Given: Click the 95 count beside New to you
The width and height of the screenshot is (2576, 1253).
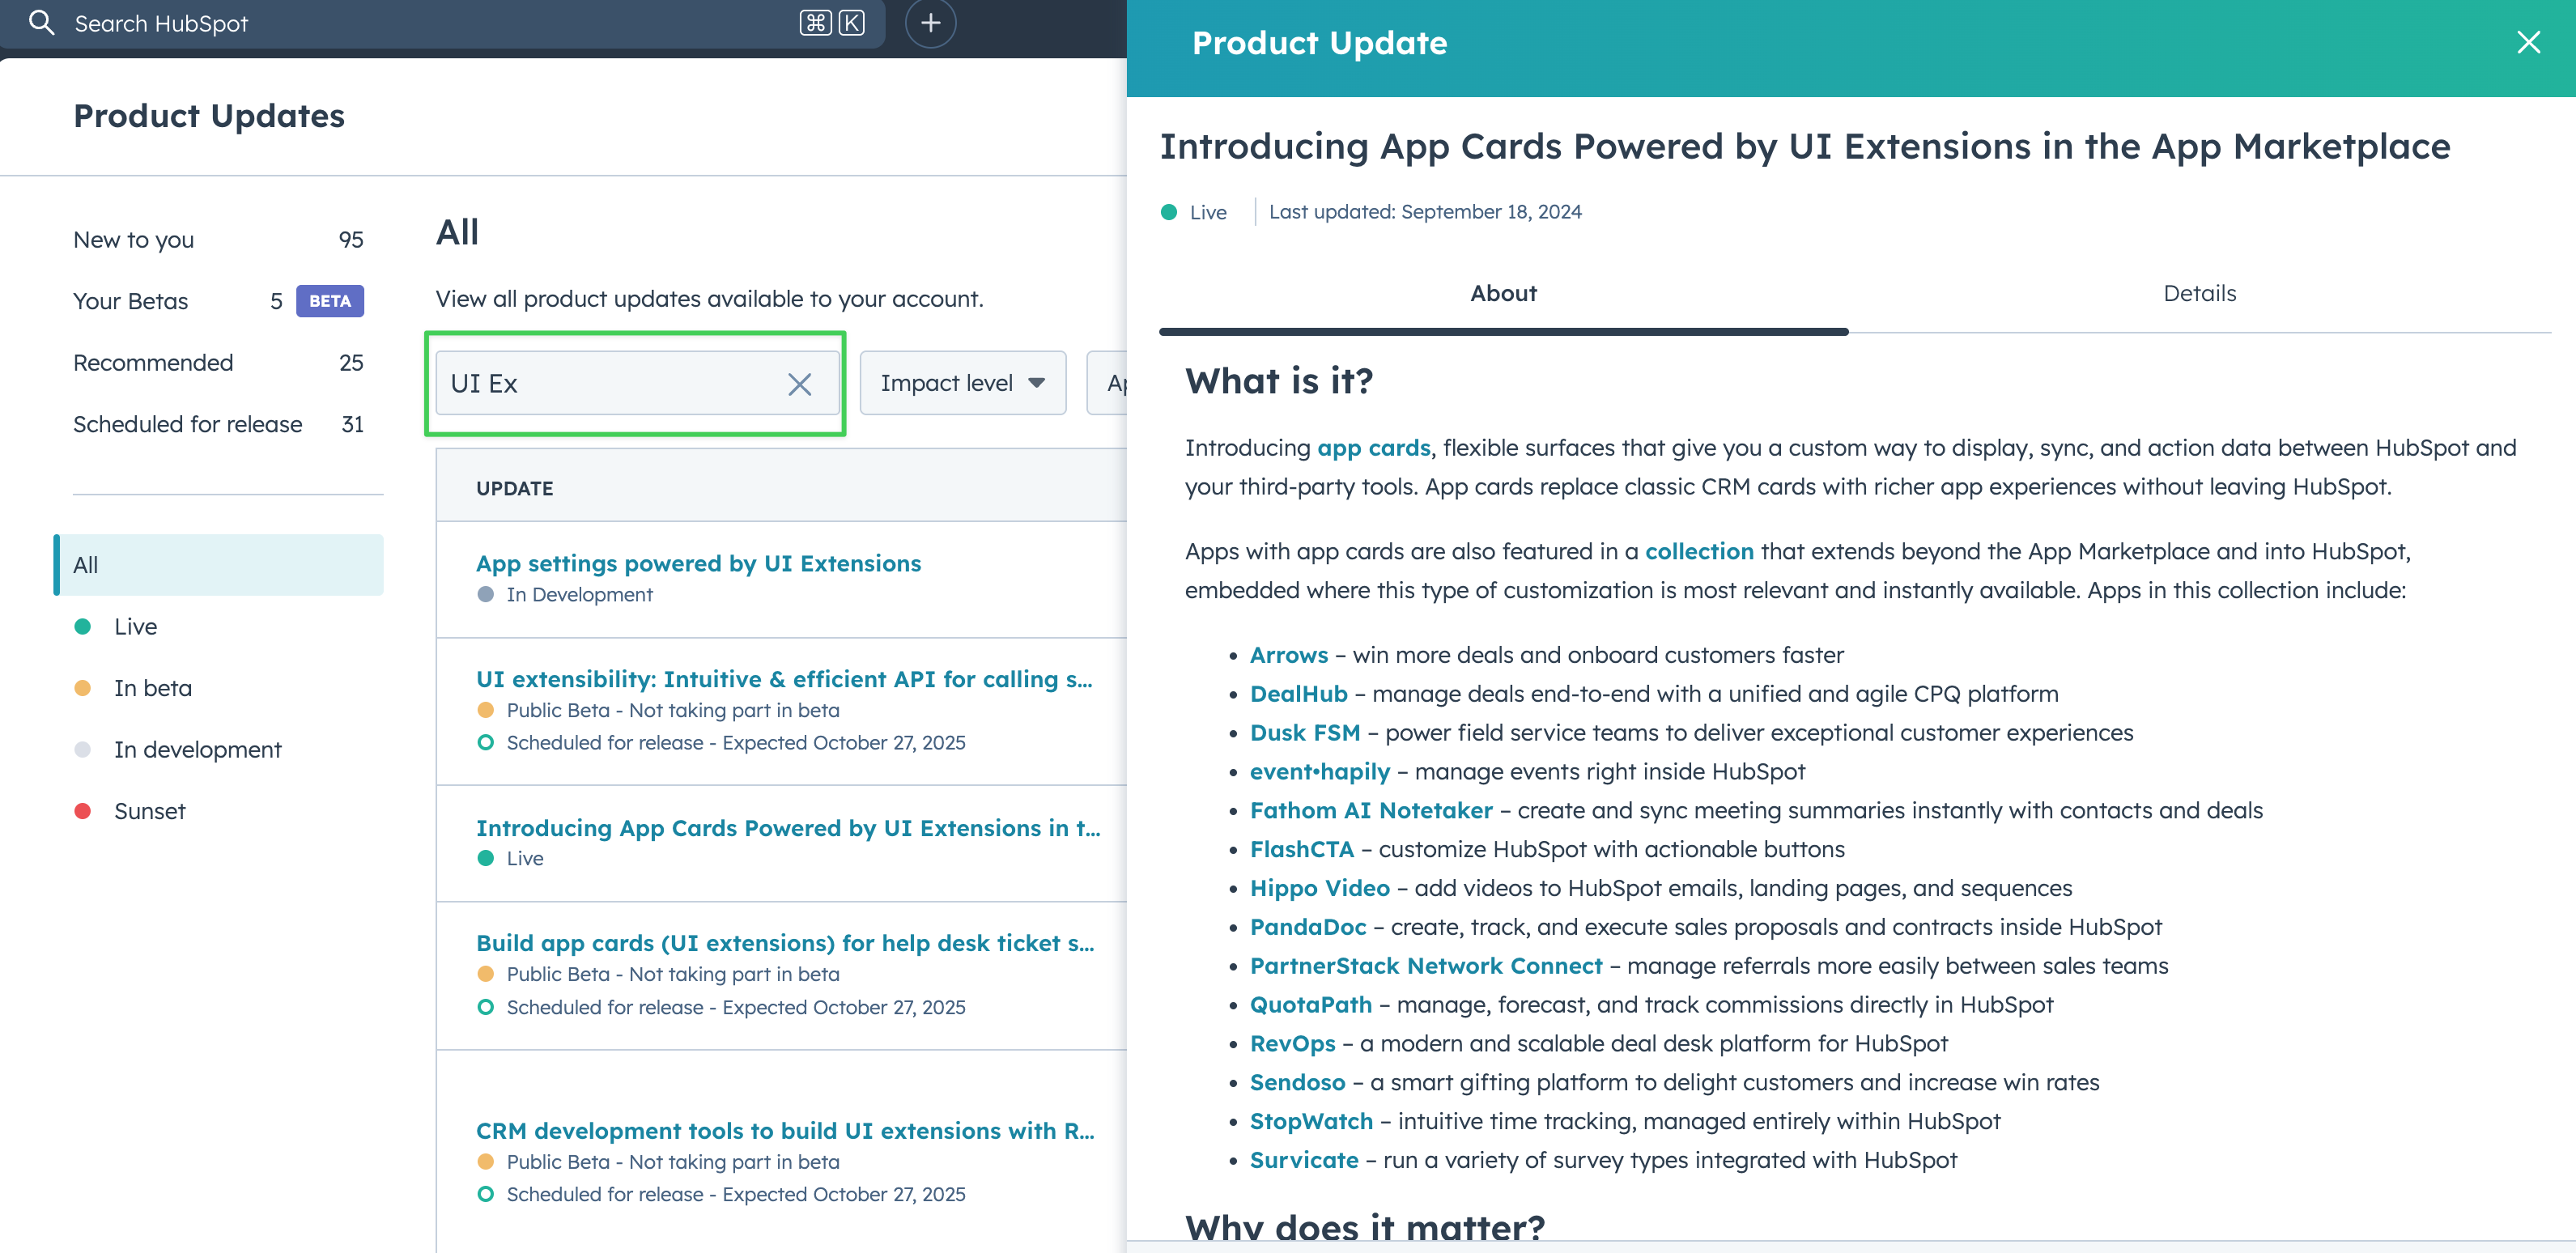Looking at the screenshot, I should (351, 240).
